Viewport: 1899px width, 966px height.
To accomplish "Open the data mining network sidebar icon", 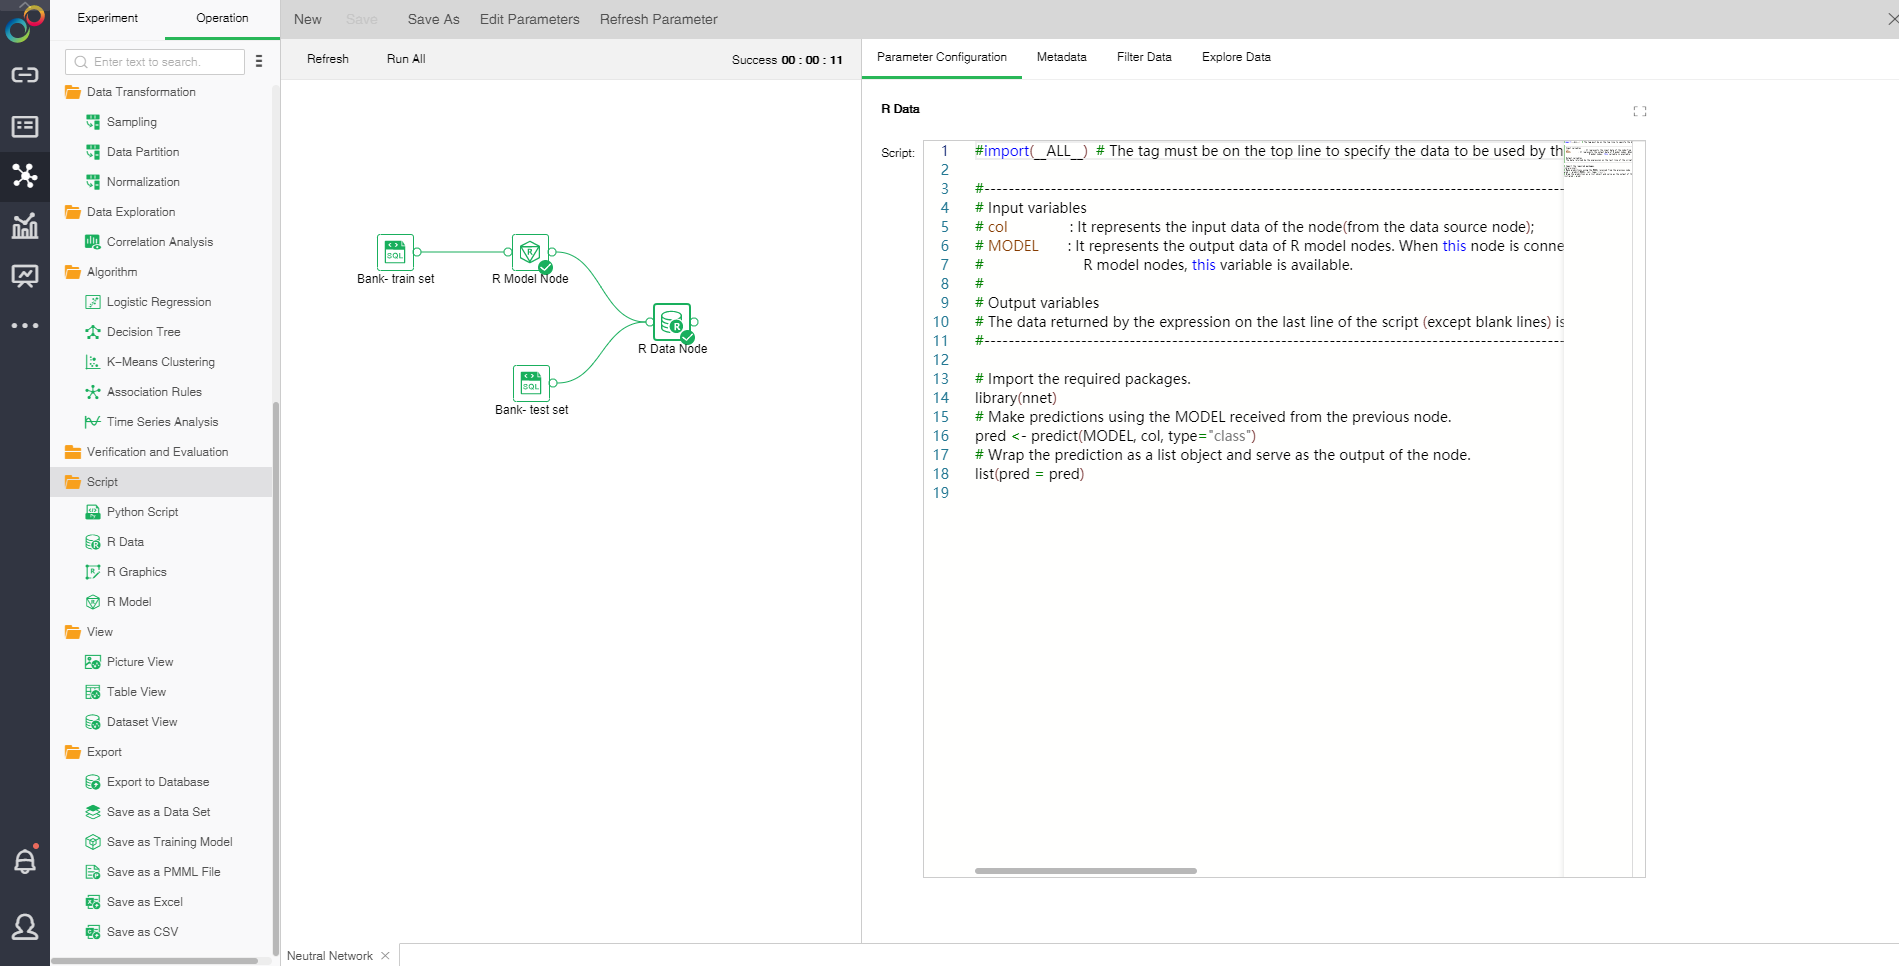I will click(x=24, y=176).
